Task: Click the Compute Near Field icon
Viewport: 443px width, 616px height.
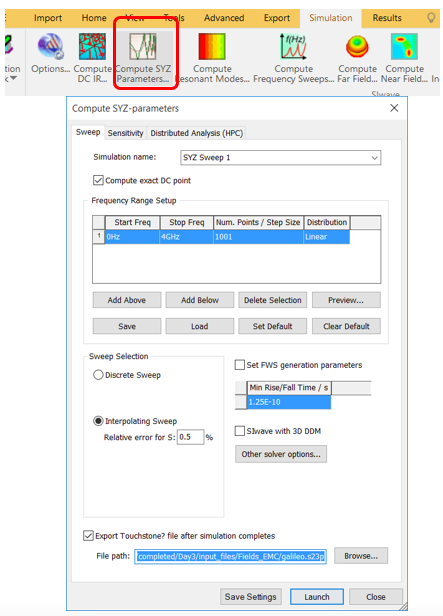Action: (x=404, y=46)
